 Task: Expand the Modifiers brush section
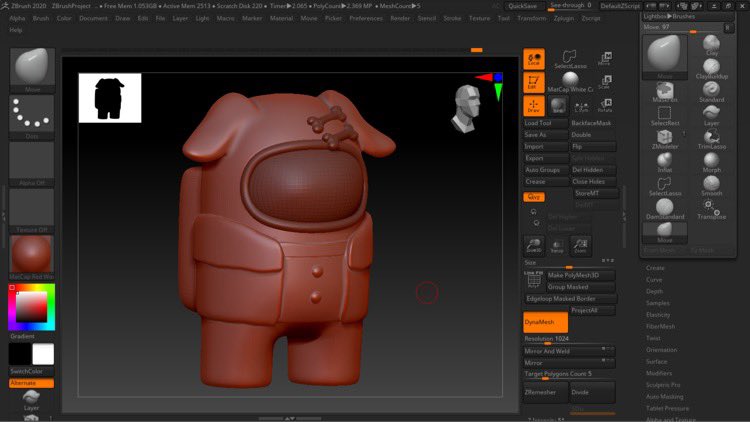(x=659, y=374)
